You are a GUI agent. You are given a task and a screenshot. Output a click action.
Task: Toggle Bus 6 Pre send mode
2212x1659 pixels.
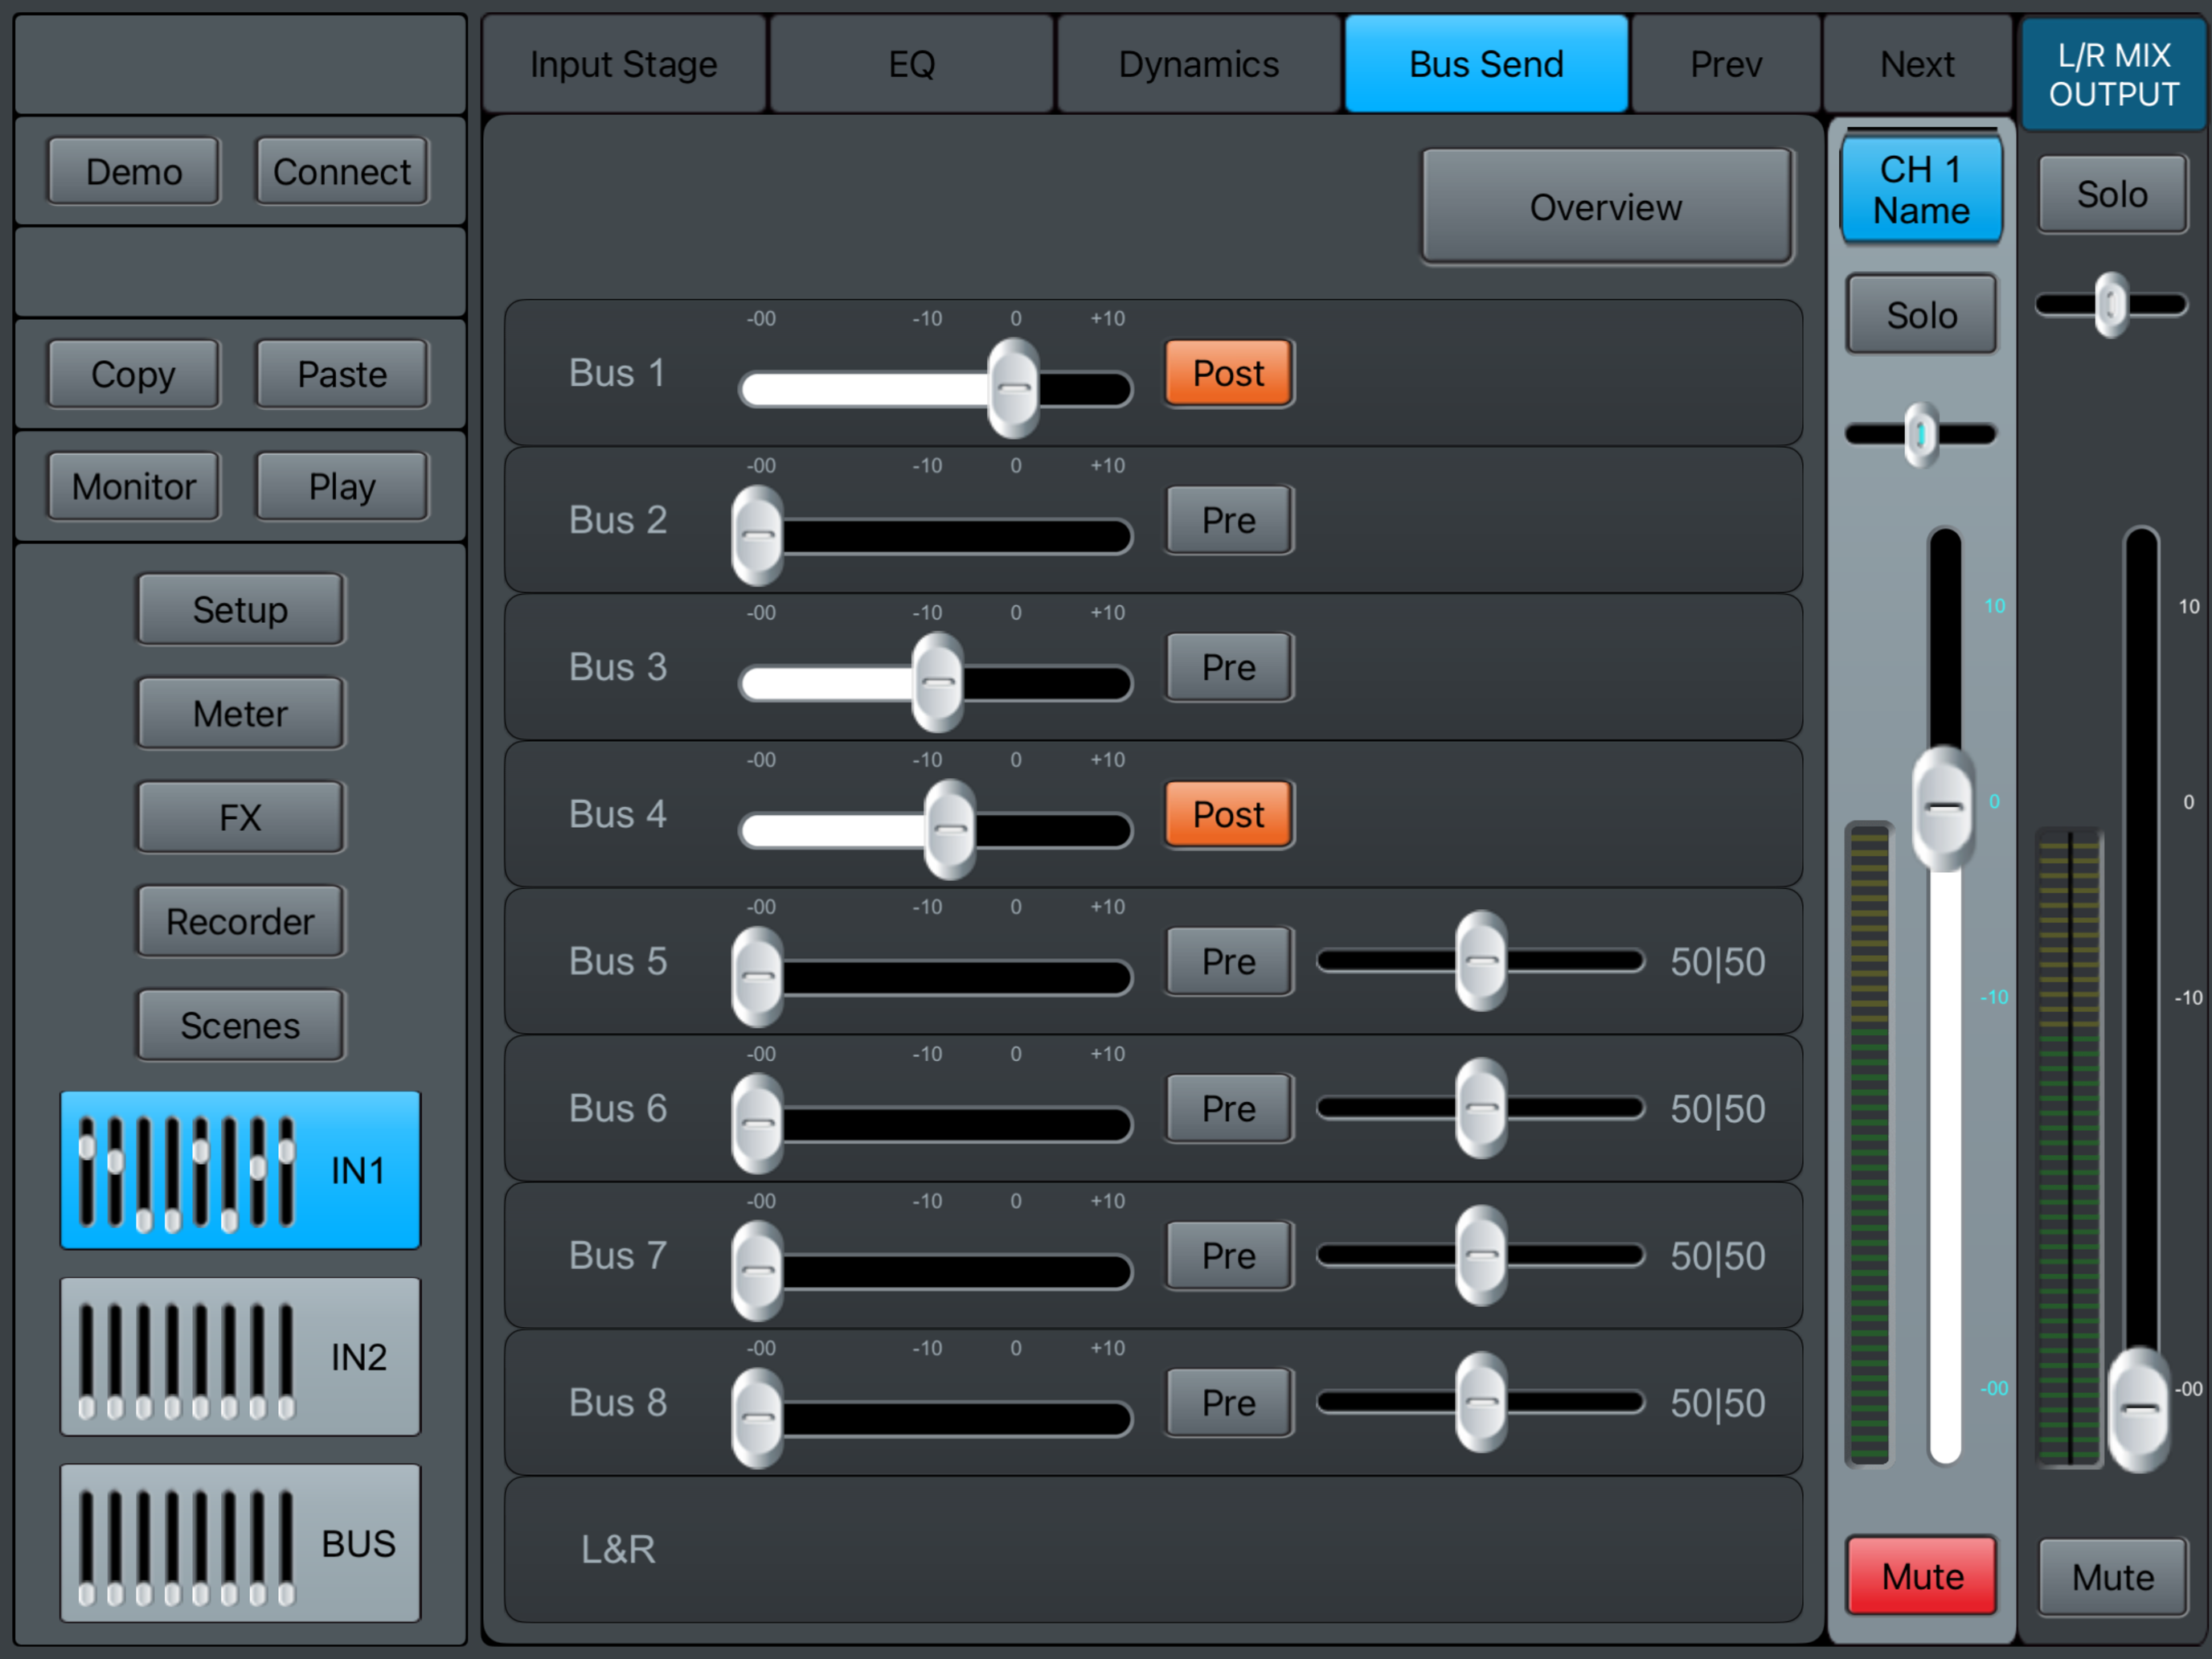tap(1229, 1108)
